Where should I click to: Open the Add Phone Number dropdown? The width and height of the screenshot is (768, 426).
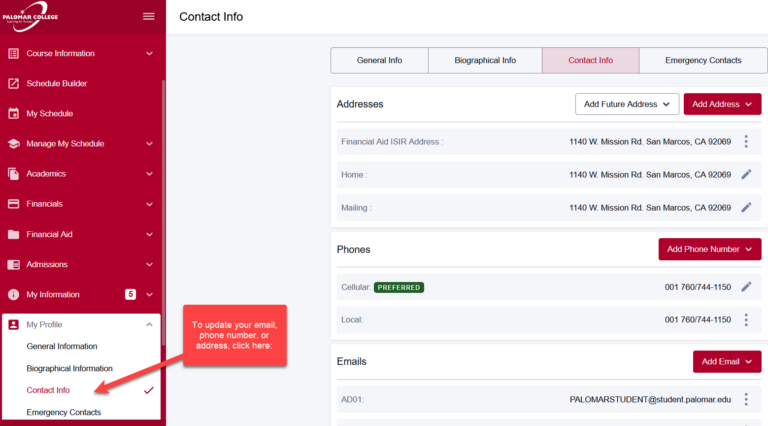(x=709, y=249)
